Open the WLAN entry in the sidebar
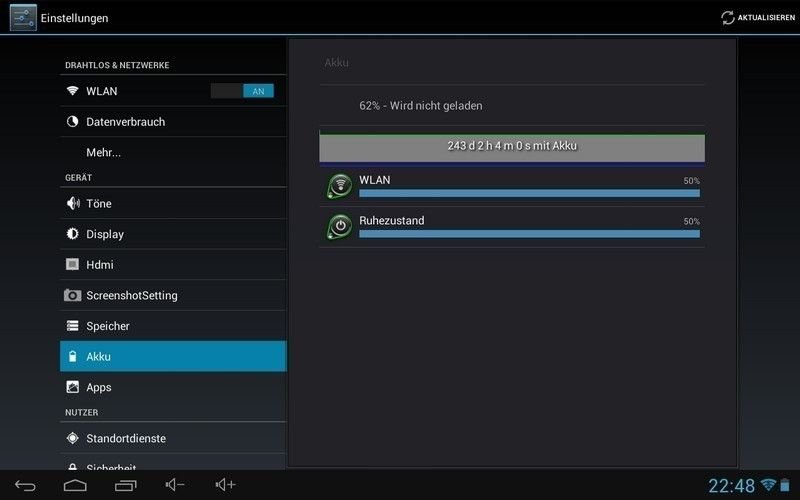800x500 pixels. 173,91
